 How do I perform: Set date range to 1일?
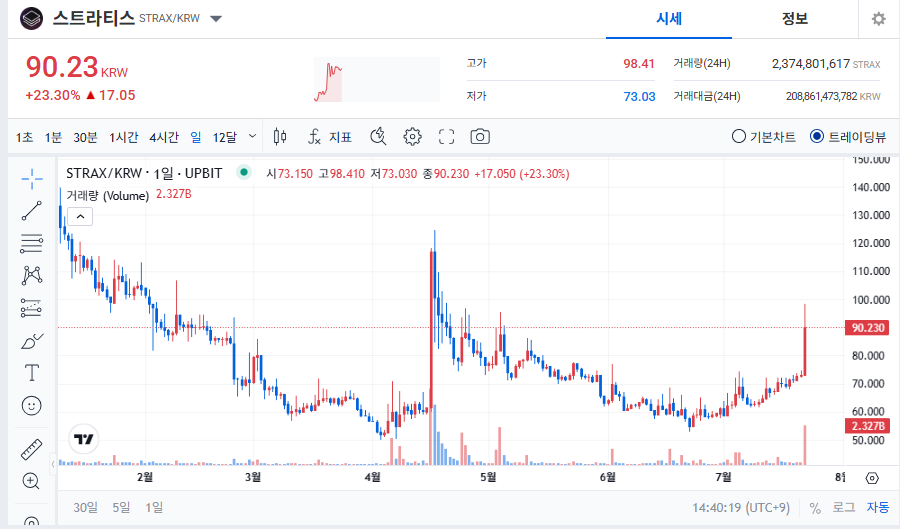click(154, 508)
